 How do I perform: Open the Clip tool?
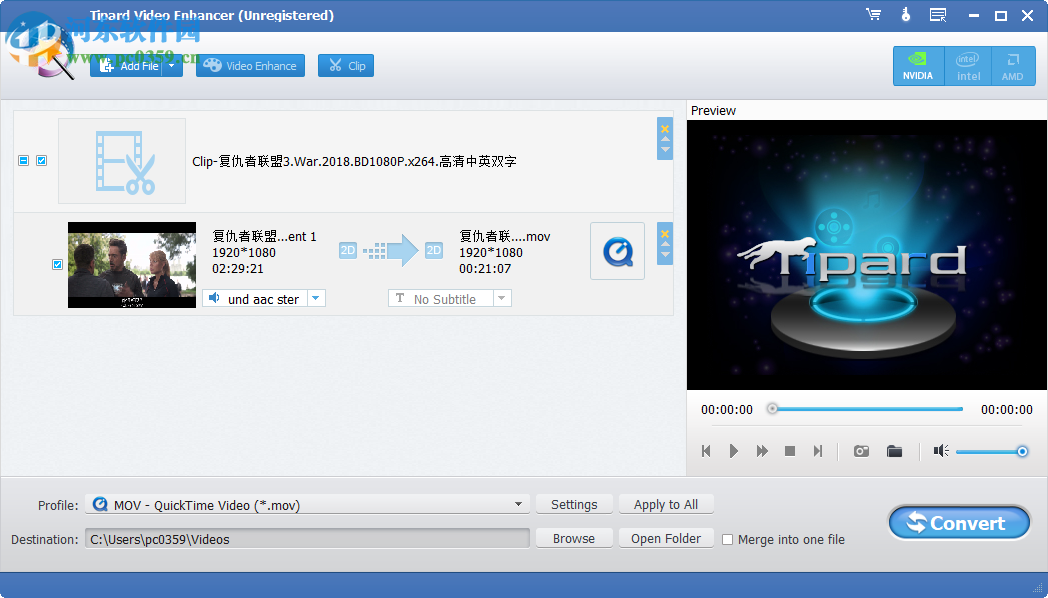click(x=345, y=65)
